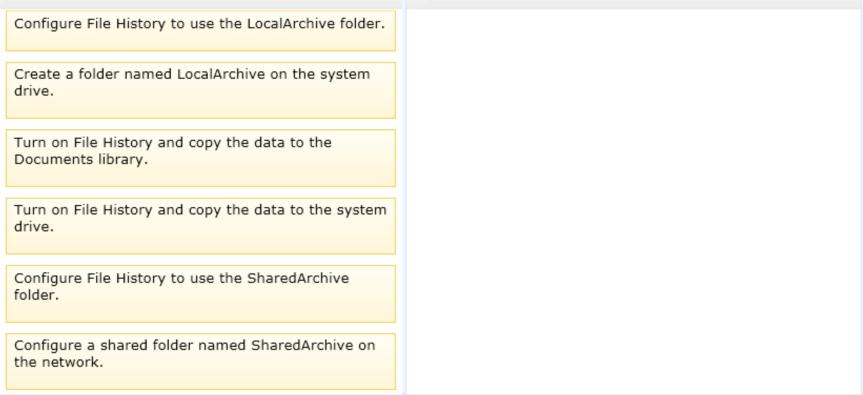Click the word "drive." in the Create folder box
Screen dimensions: 863x395
click(x=34, y=91)
